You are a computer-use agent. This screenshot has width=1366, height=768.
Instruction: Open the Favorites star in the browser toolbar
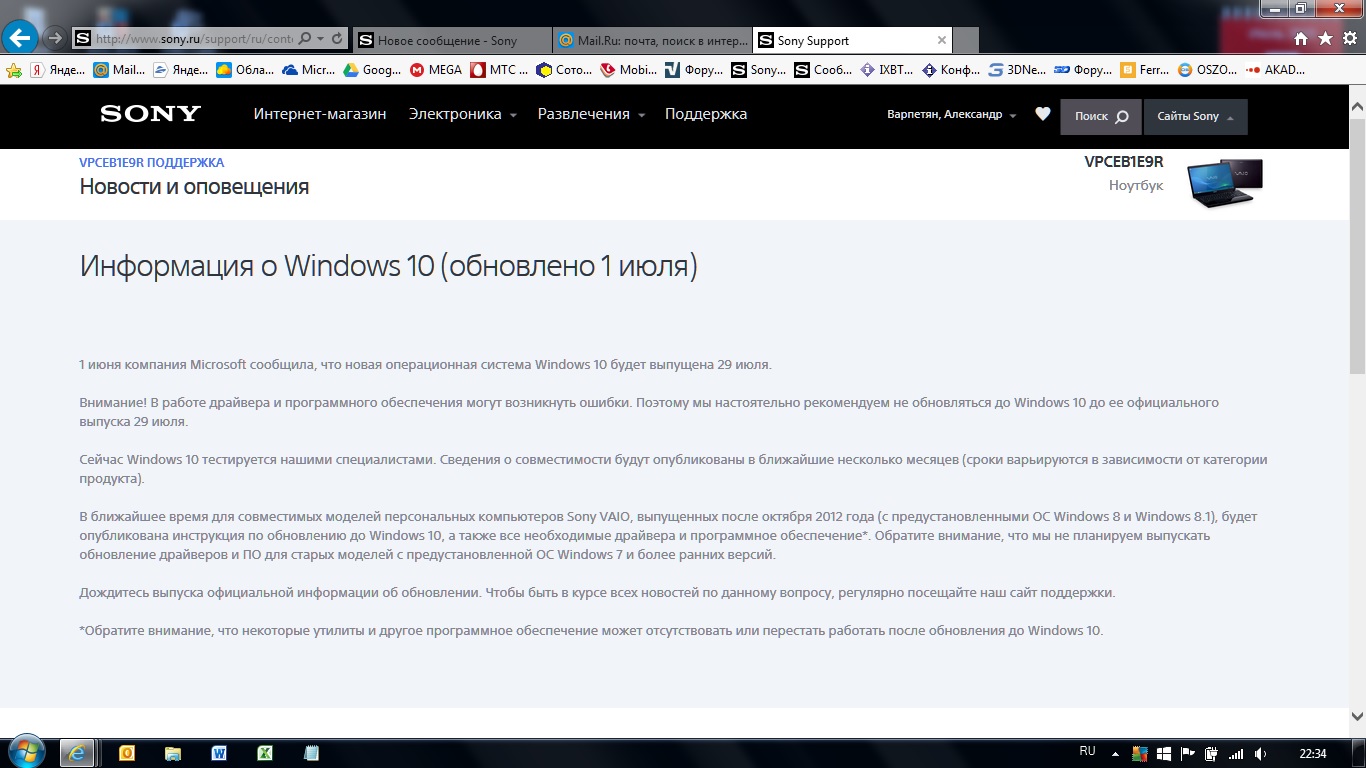[1325, 39]
